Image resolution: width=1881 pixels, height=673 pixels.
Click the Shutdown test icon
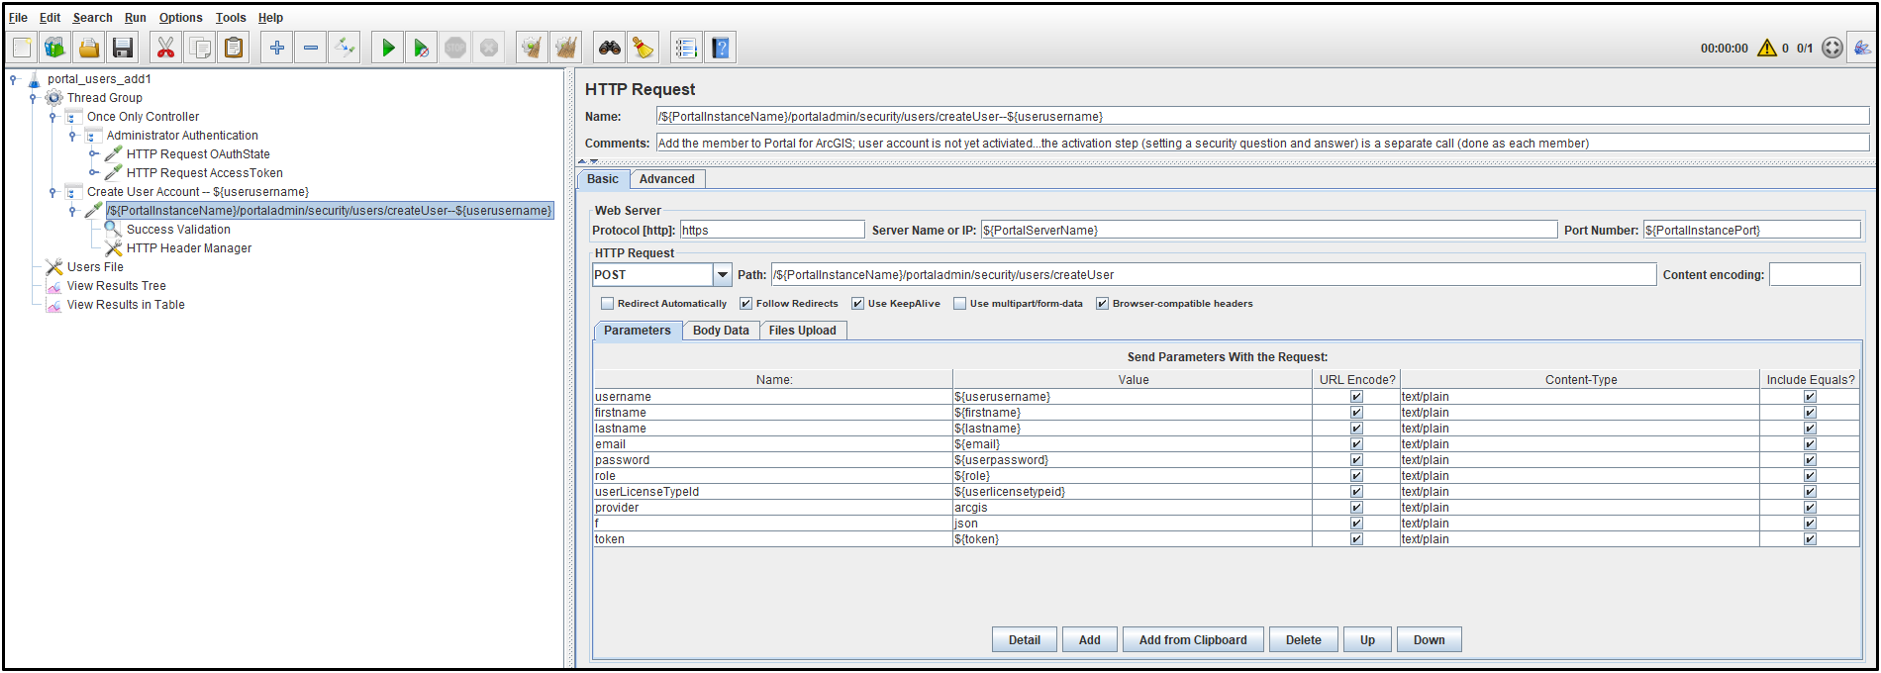[x=489, y=48]
